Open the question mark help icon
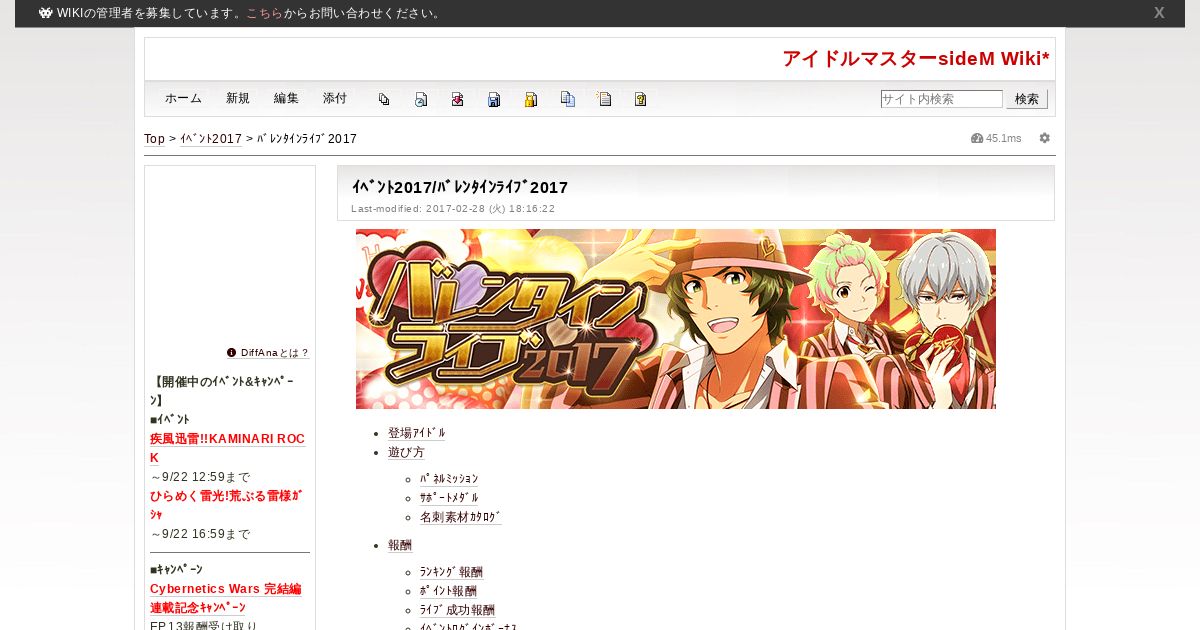 (x=641, y=99)
